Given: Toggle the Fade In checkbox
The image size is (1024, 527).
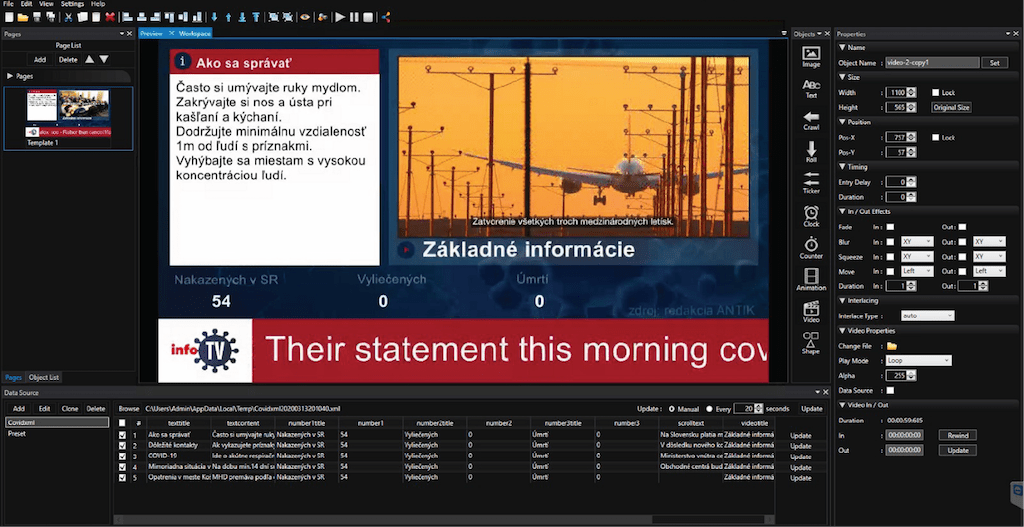Looking at the screenshot, I should (890, 227).
